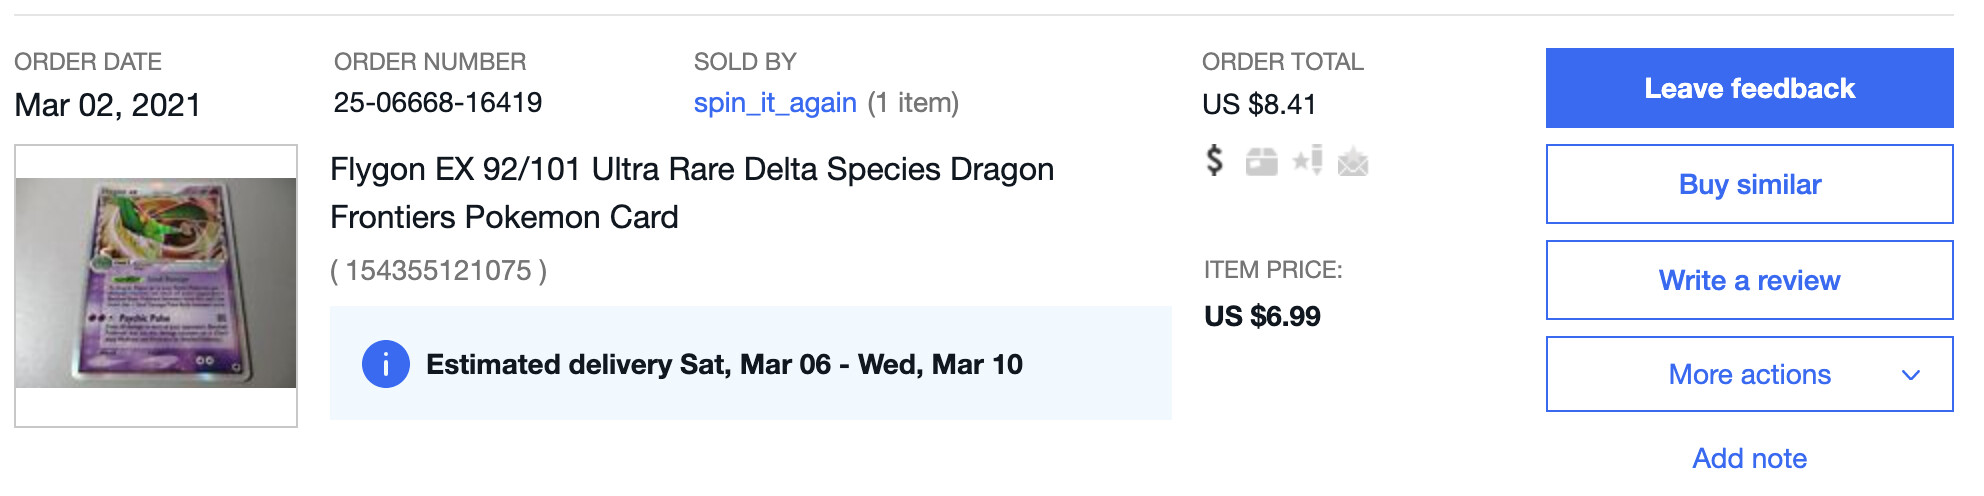Click the star and pencil feedback-left icon
1984x496 pixels.
(1307, 160)
